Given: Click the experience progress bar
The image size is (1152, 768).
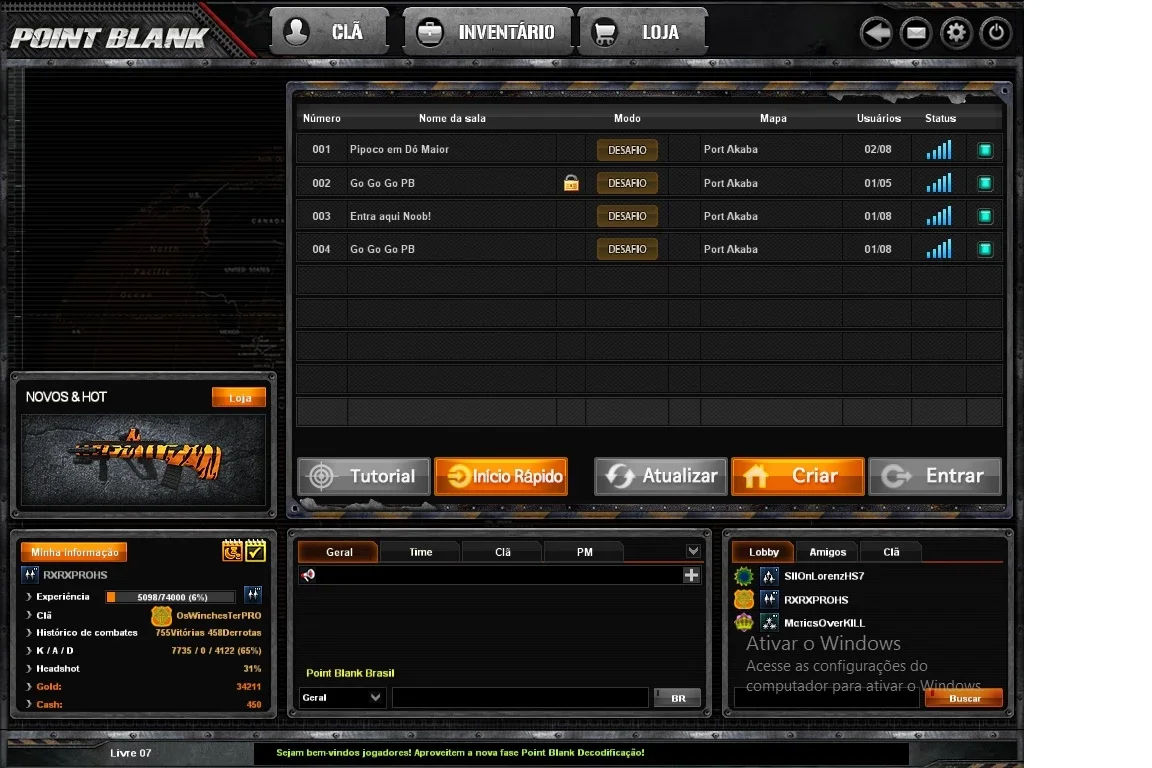Looking at the screenshot, I should click(x=171, y=597).
